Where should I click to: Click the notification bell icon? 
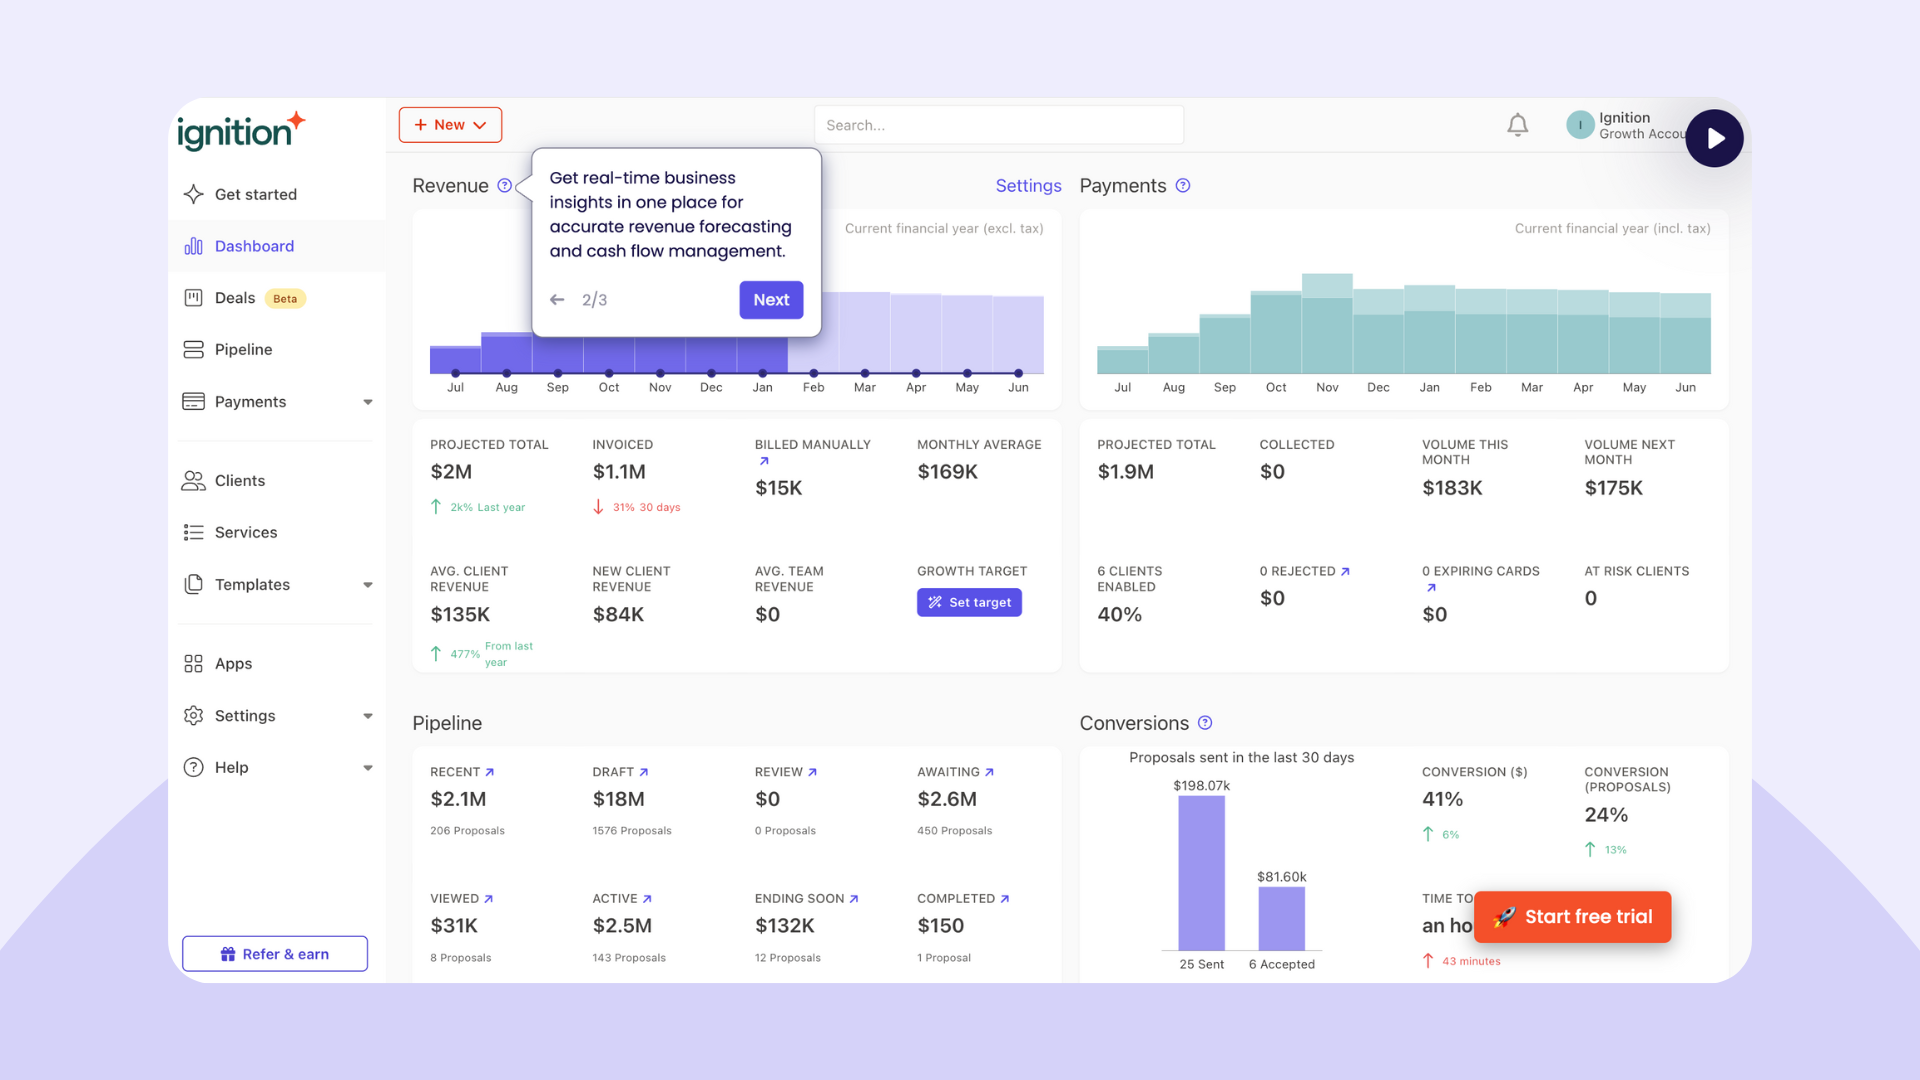[1517, 125]
